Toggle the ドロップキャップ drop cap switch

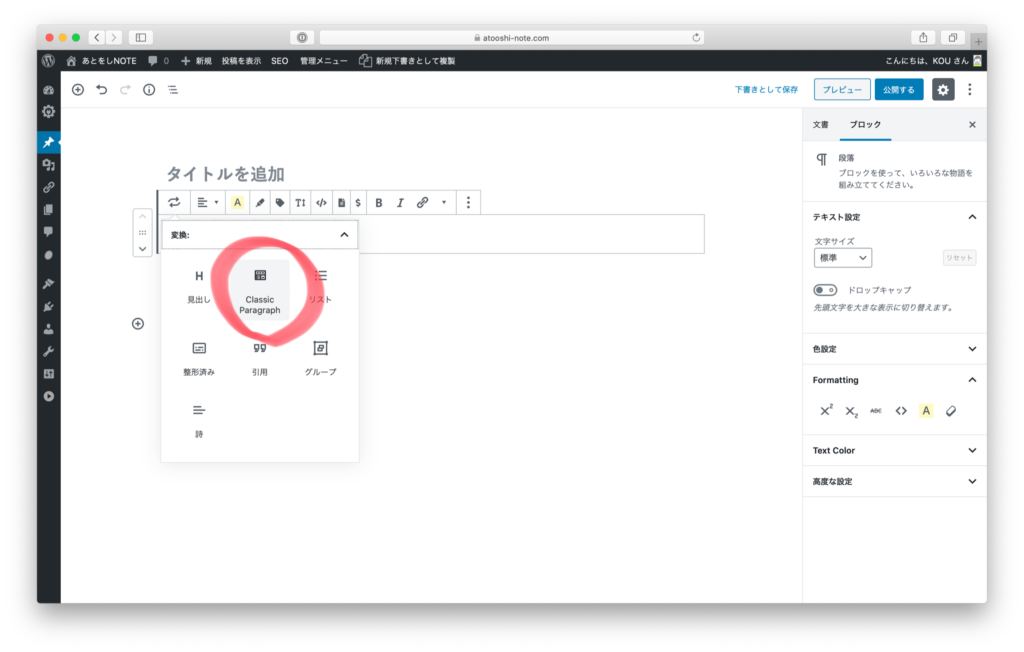(825, 290)
